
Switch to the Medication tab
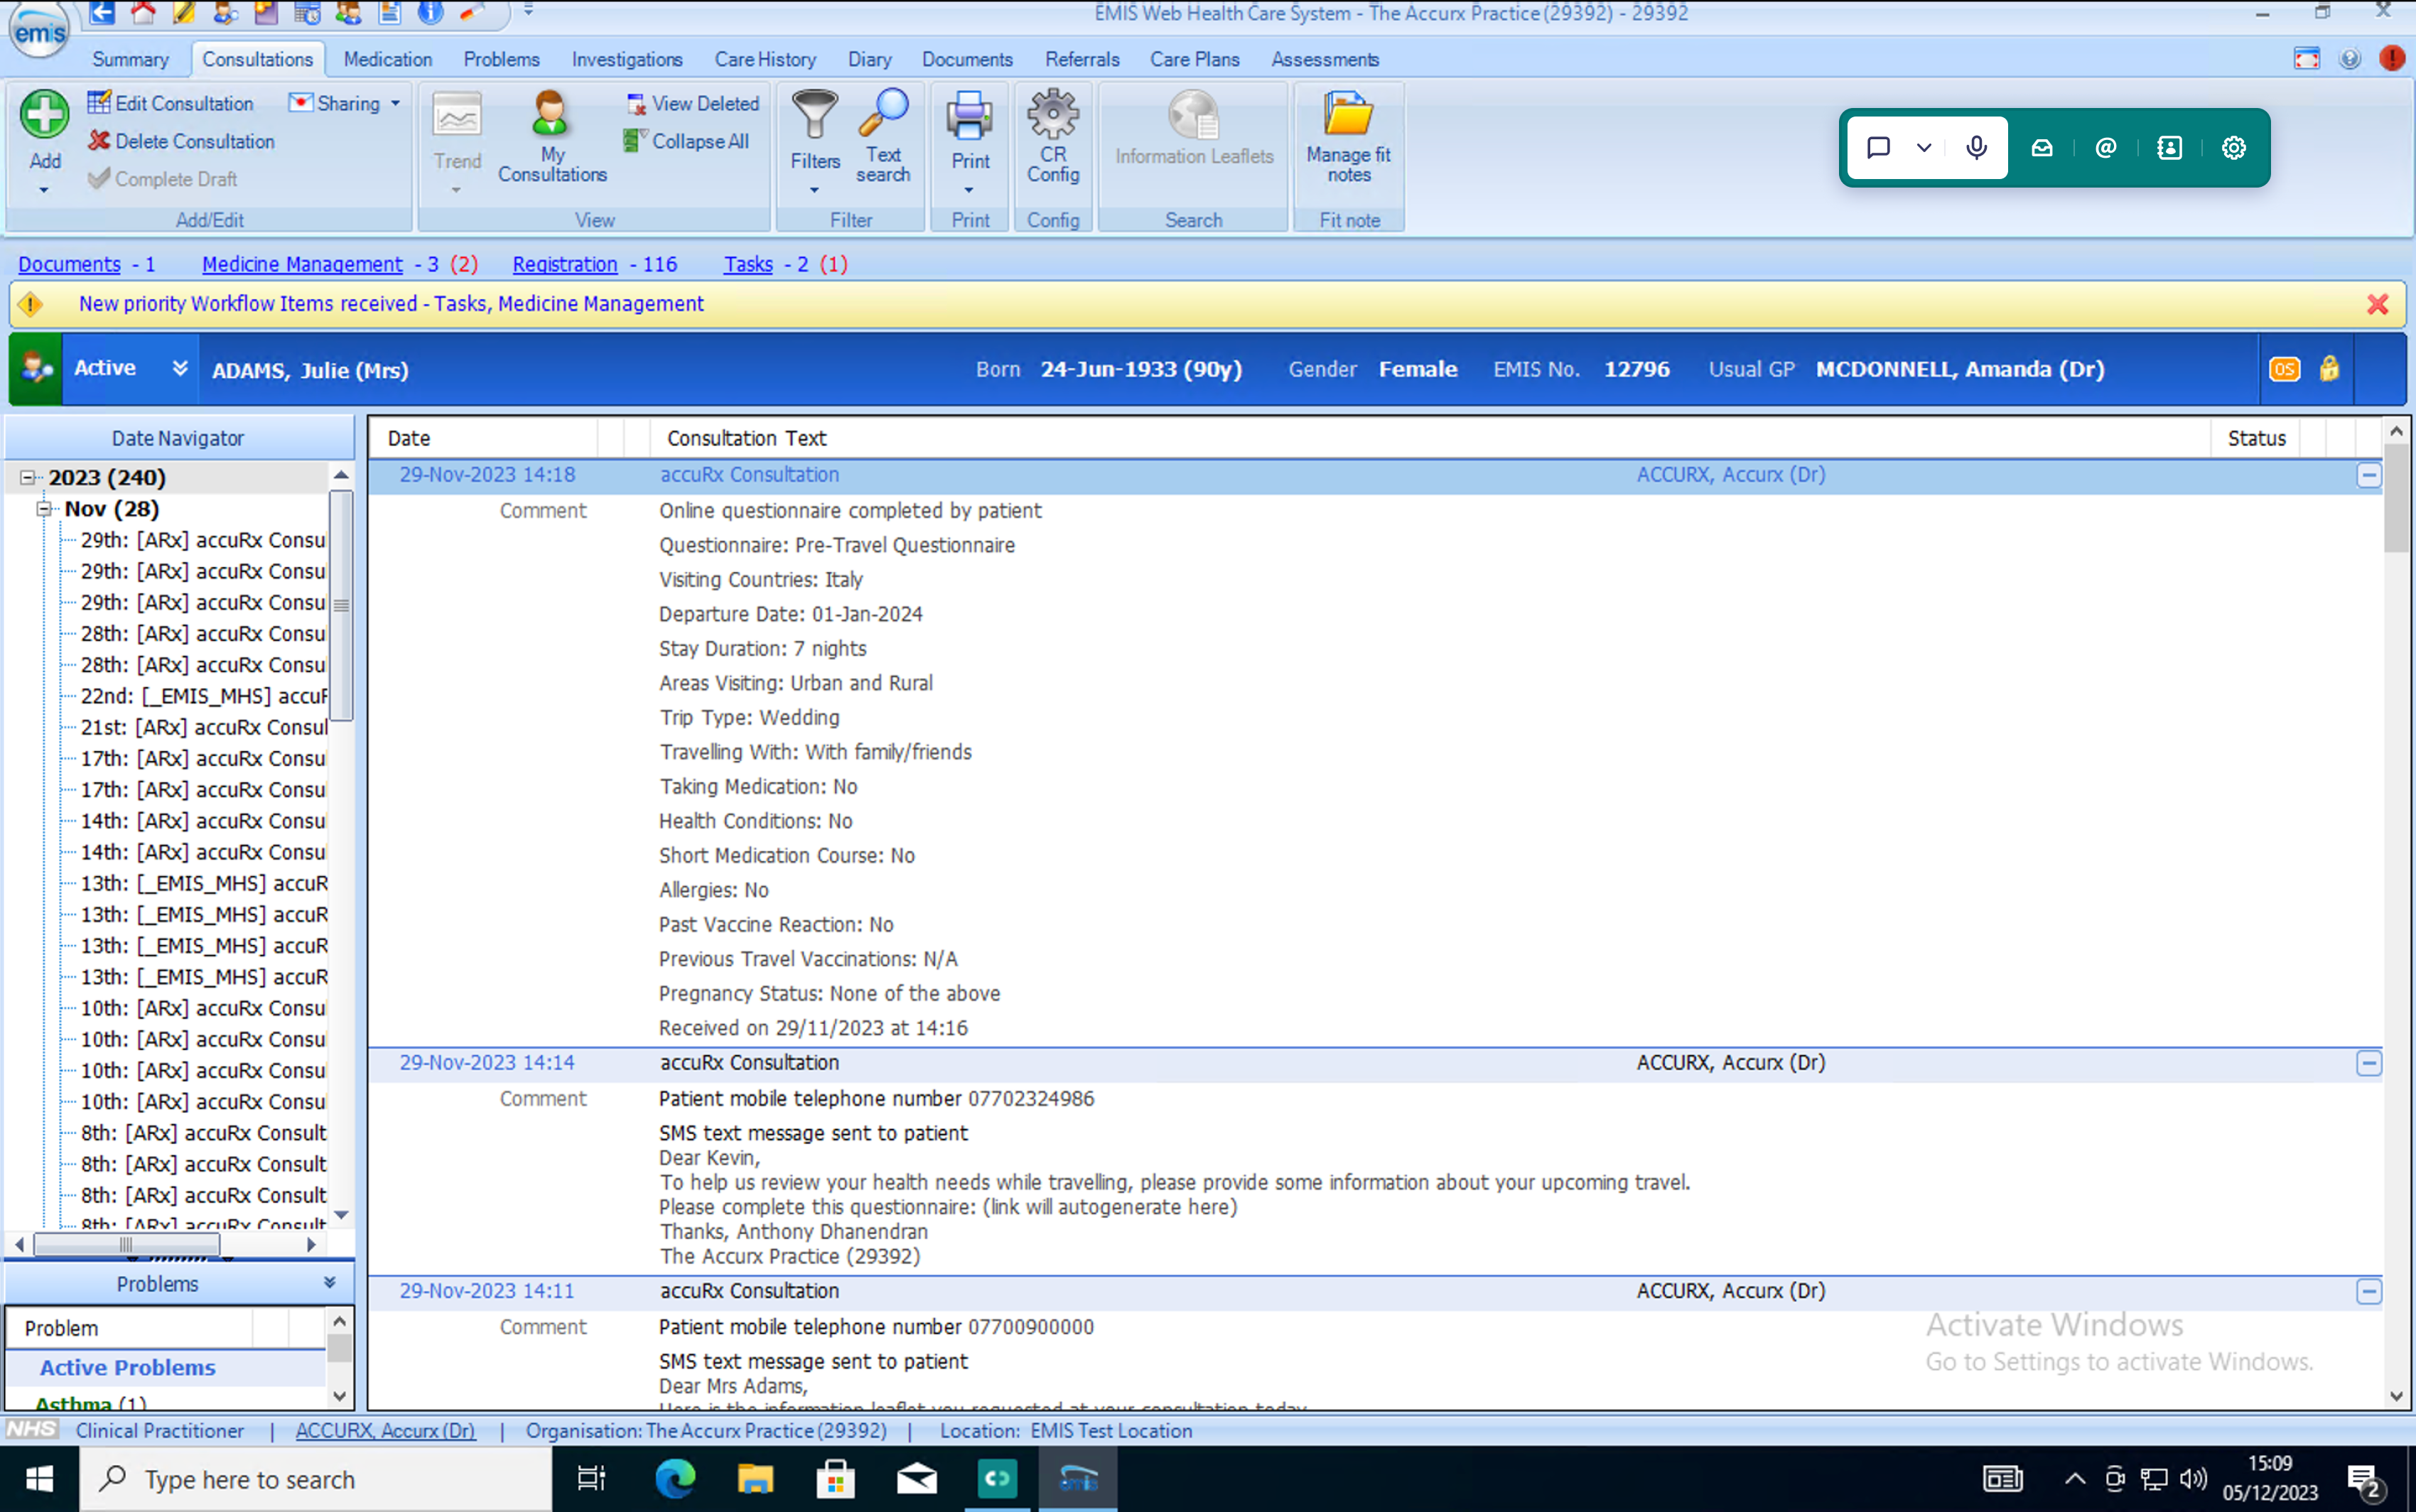(x=388, y=59)
